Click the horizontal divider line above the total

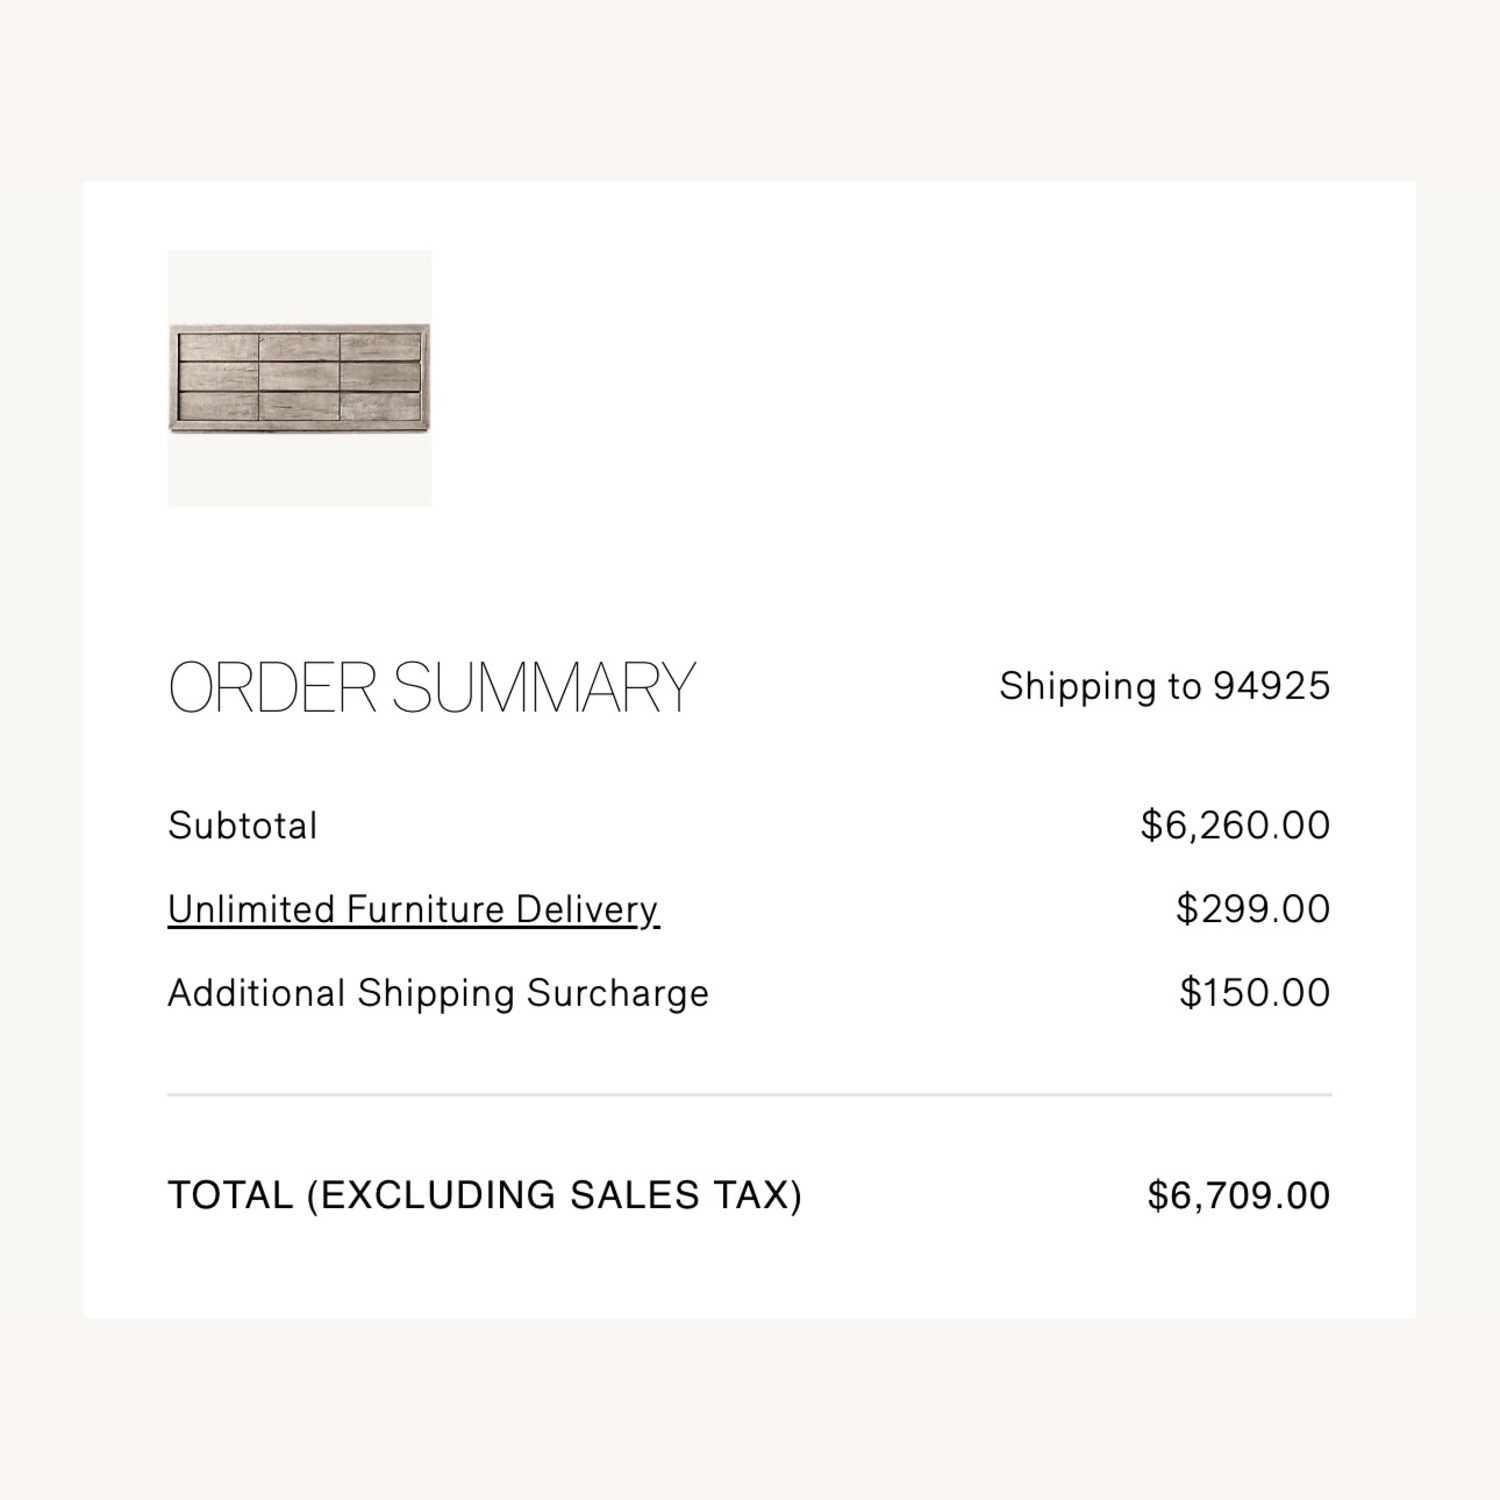coord(750,1095)
